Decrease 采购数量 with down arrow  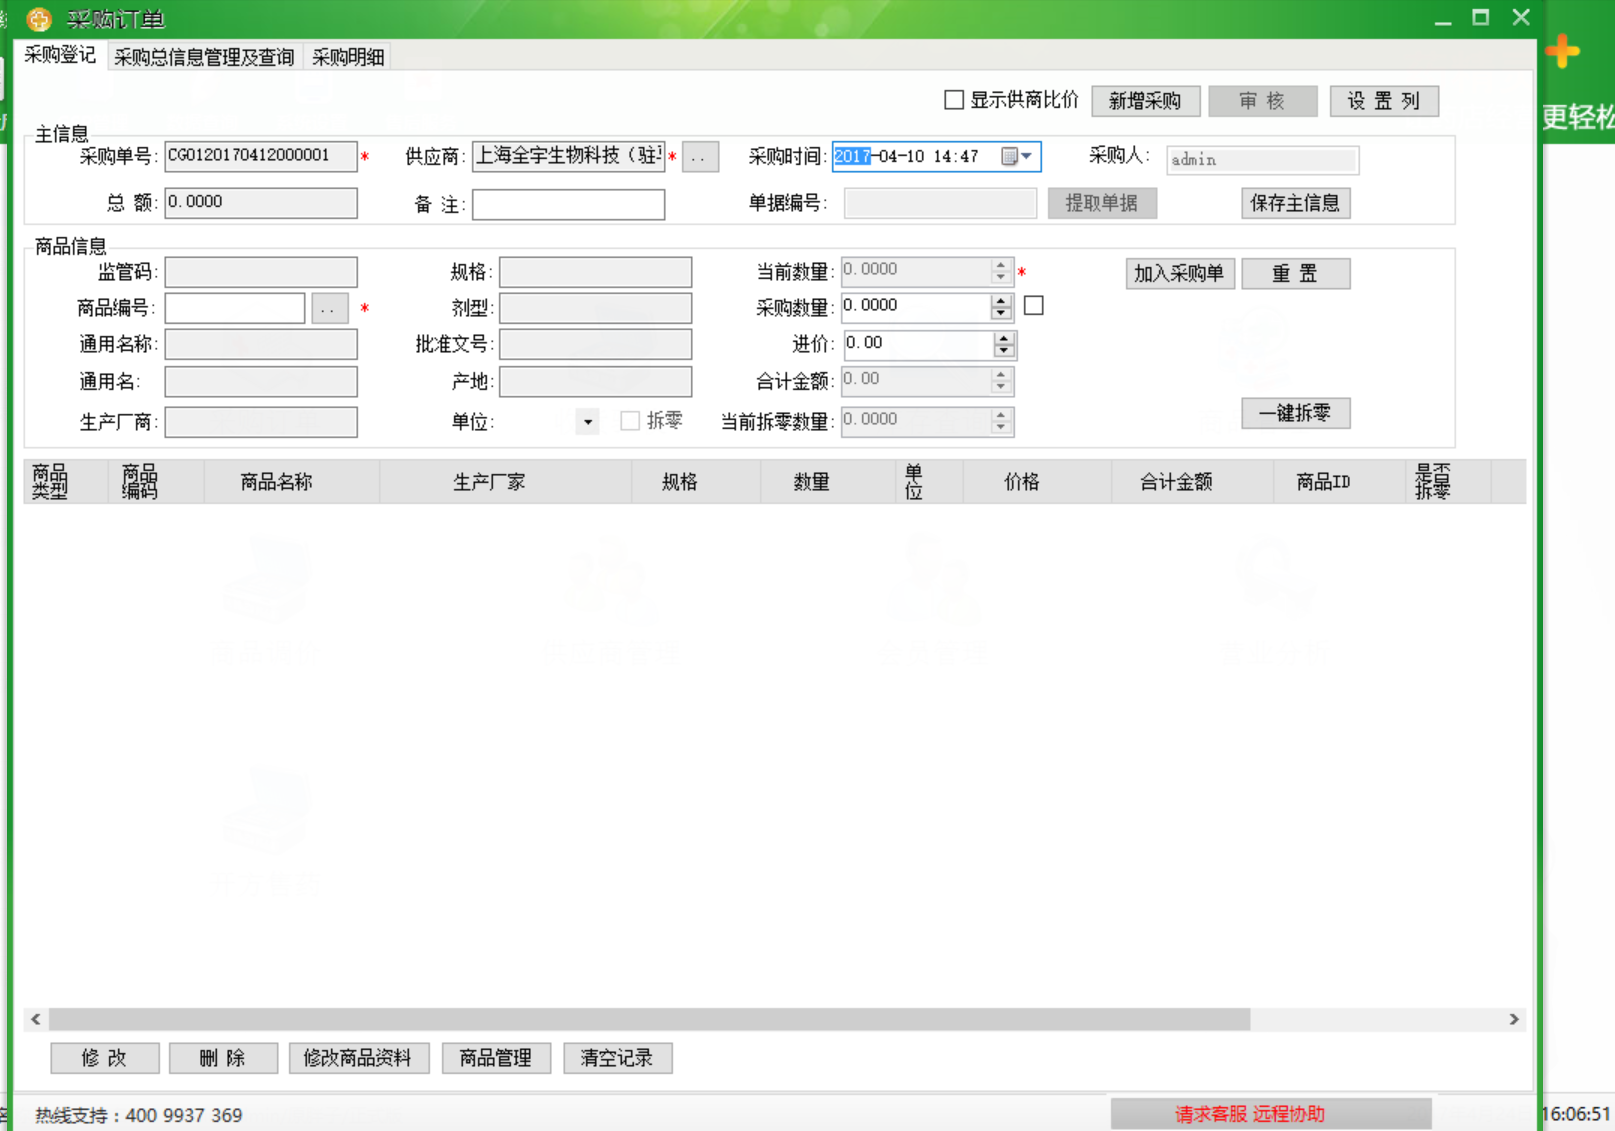pyautogui.click(x=1001, y=314)
